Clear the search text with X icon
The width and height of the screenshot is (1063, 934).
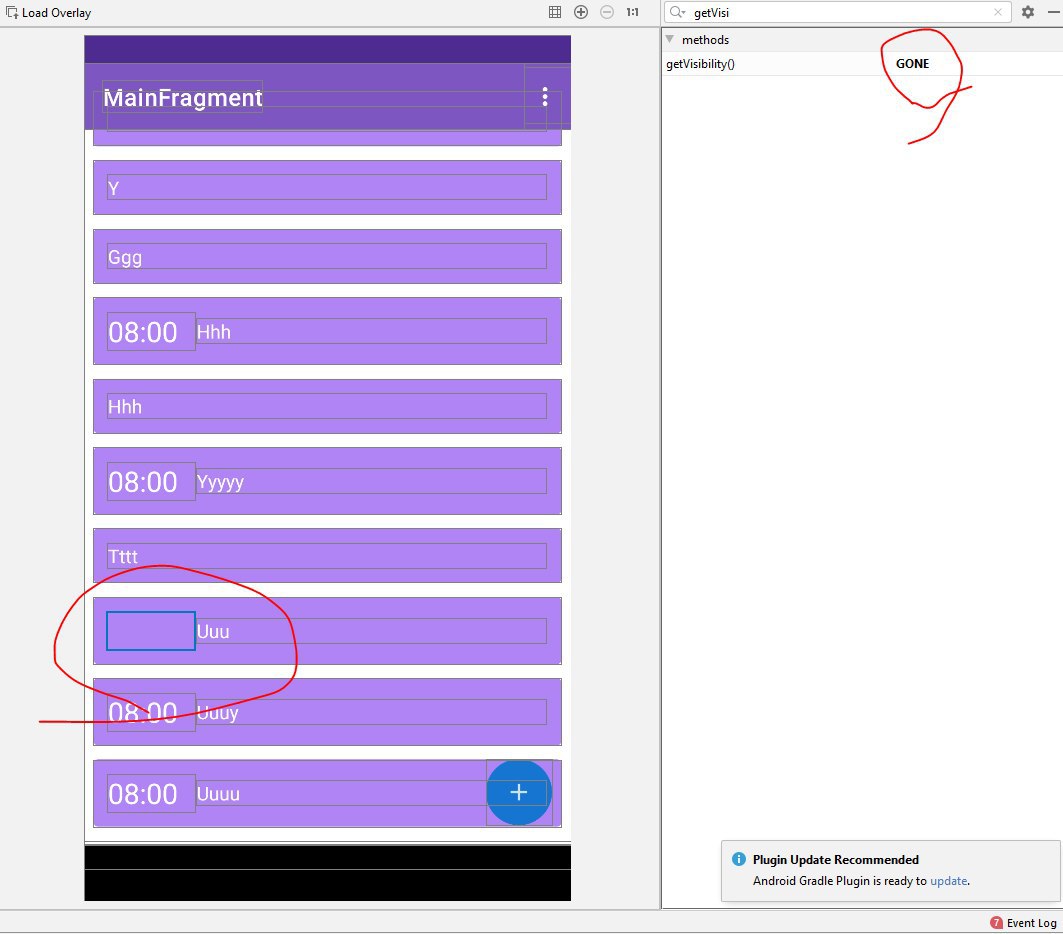tap(998, 12)
